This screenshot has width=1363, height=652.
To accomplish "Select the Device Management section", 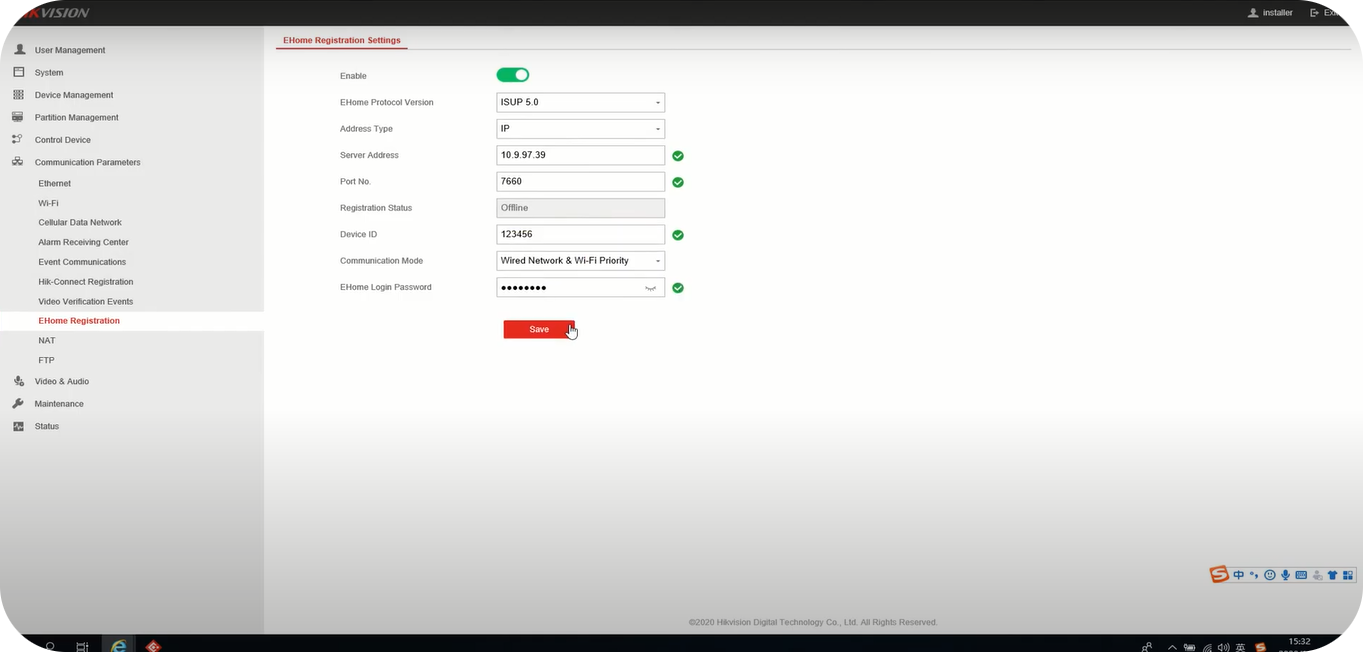I will click(73, 94).
